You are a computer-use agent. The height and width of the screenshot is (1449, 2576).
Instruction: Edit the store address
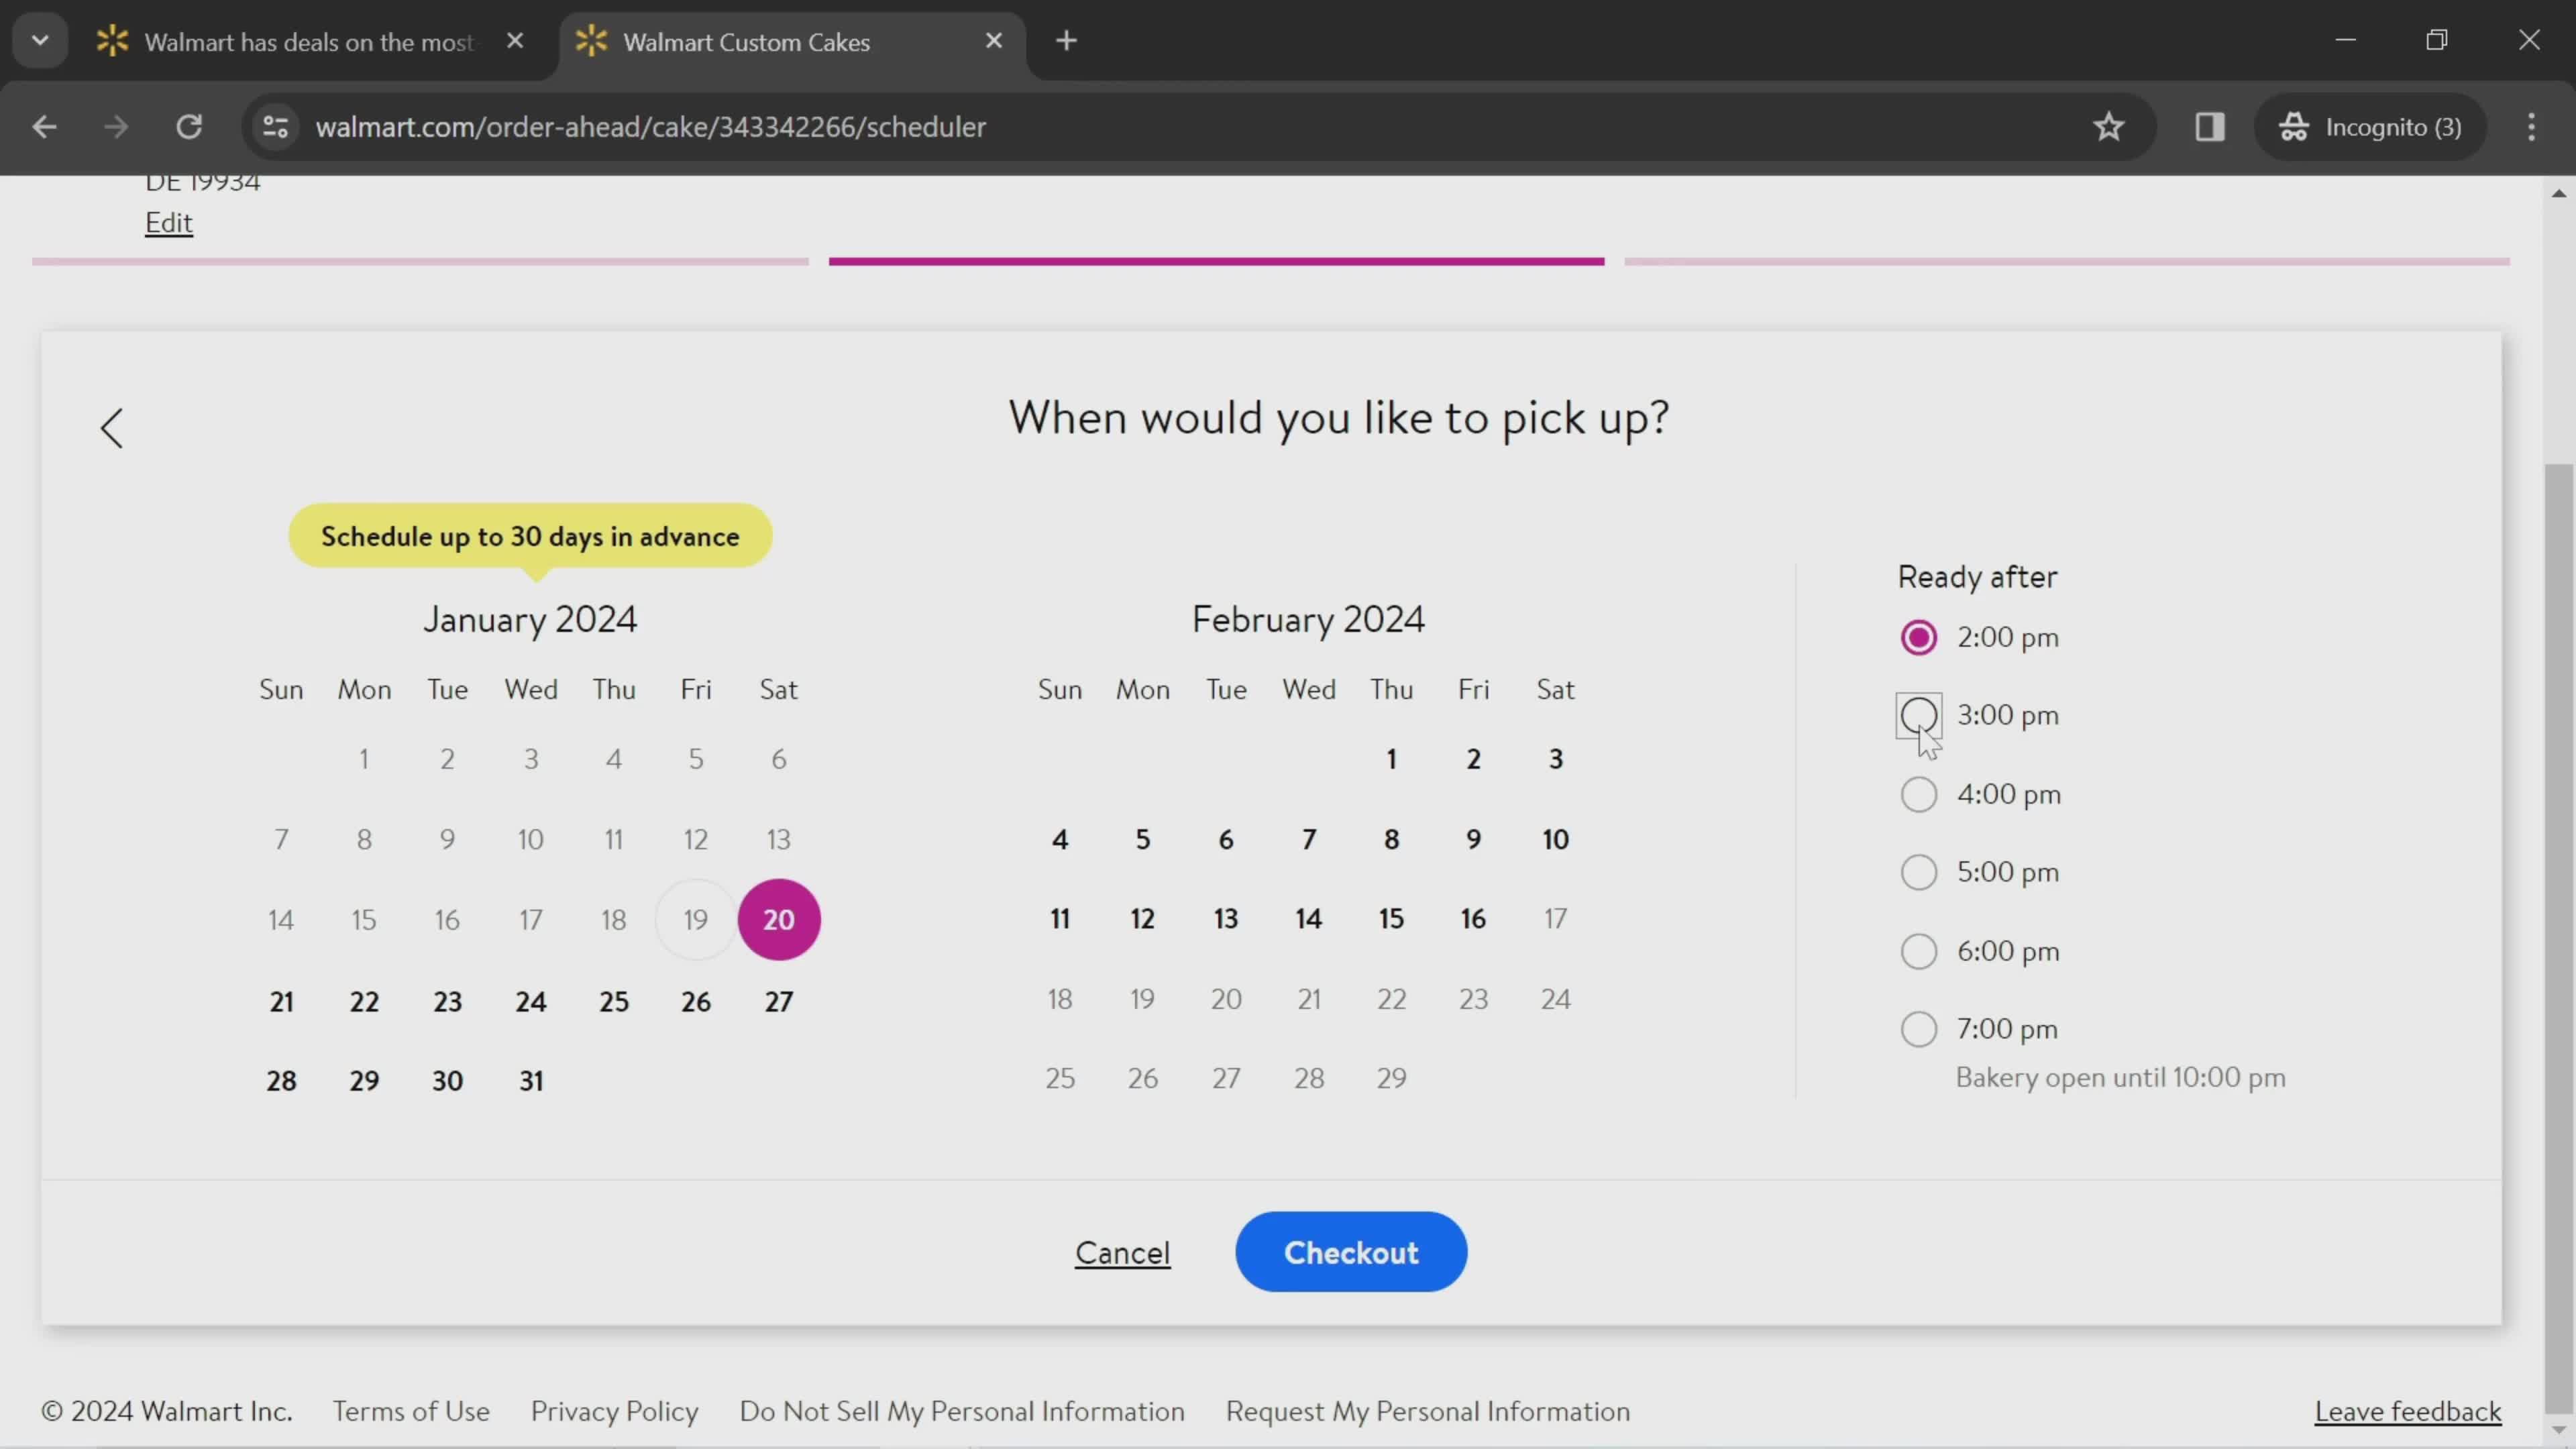click(168, 222)
